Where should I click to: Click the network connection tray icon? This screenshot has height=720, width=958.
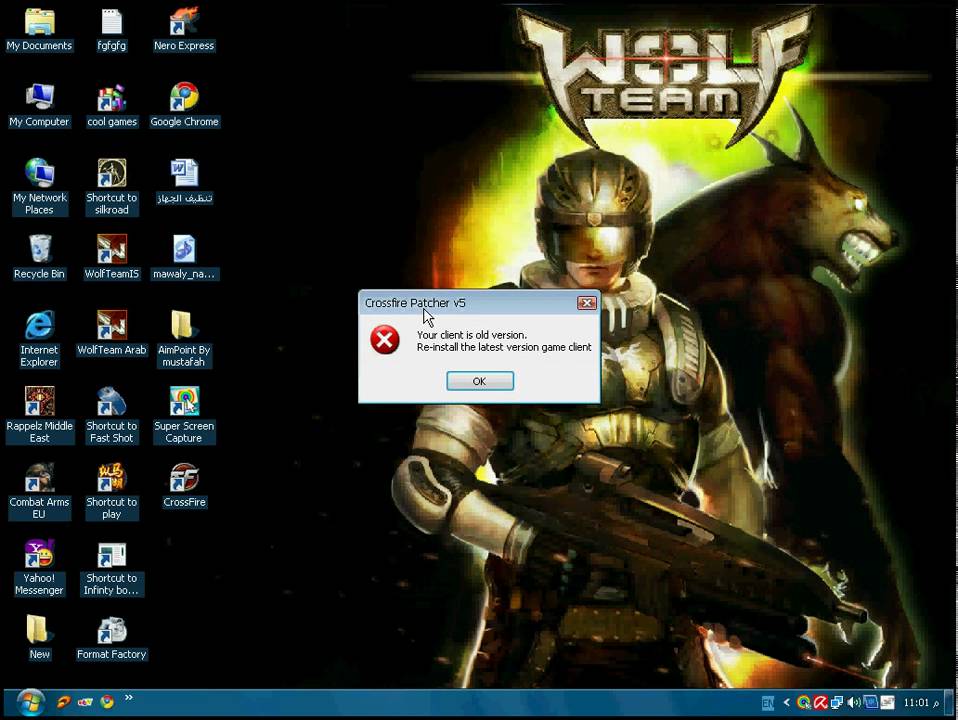click(836, 703)
